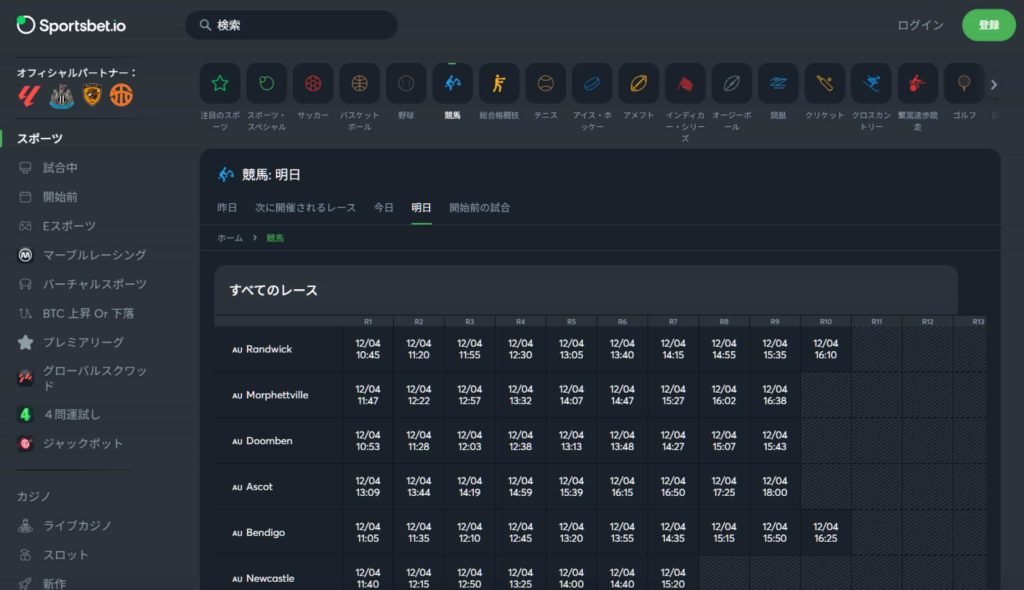This screenshot has height=590, width=1024.
Task: Switch to the Tomorrow (明日) tab
Action: pyautogui.click(x=421, y=208)
